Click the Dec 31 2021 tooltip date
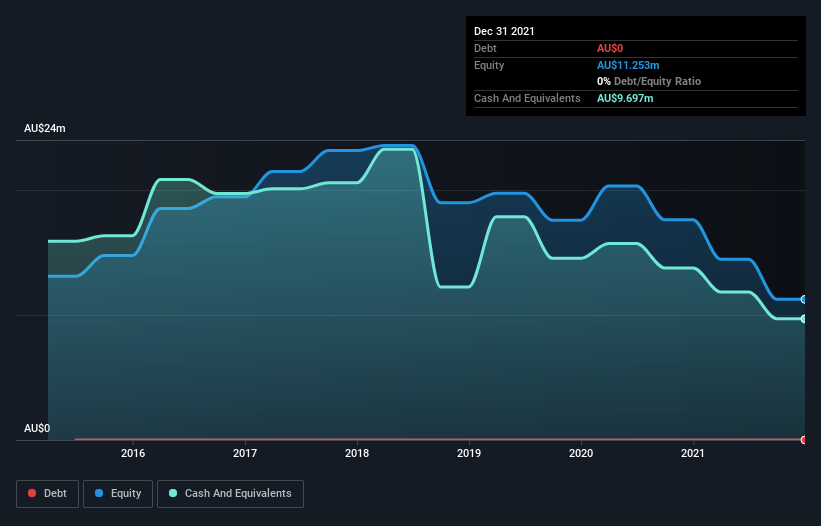821x526 pixels. pos(504,31)
